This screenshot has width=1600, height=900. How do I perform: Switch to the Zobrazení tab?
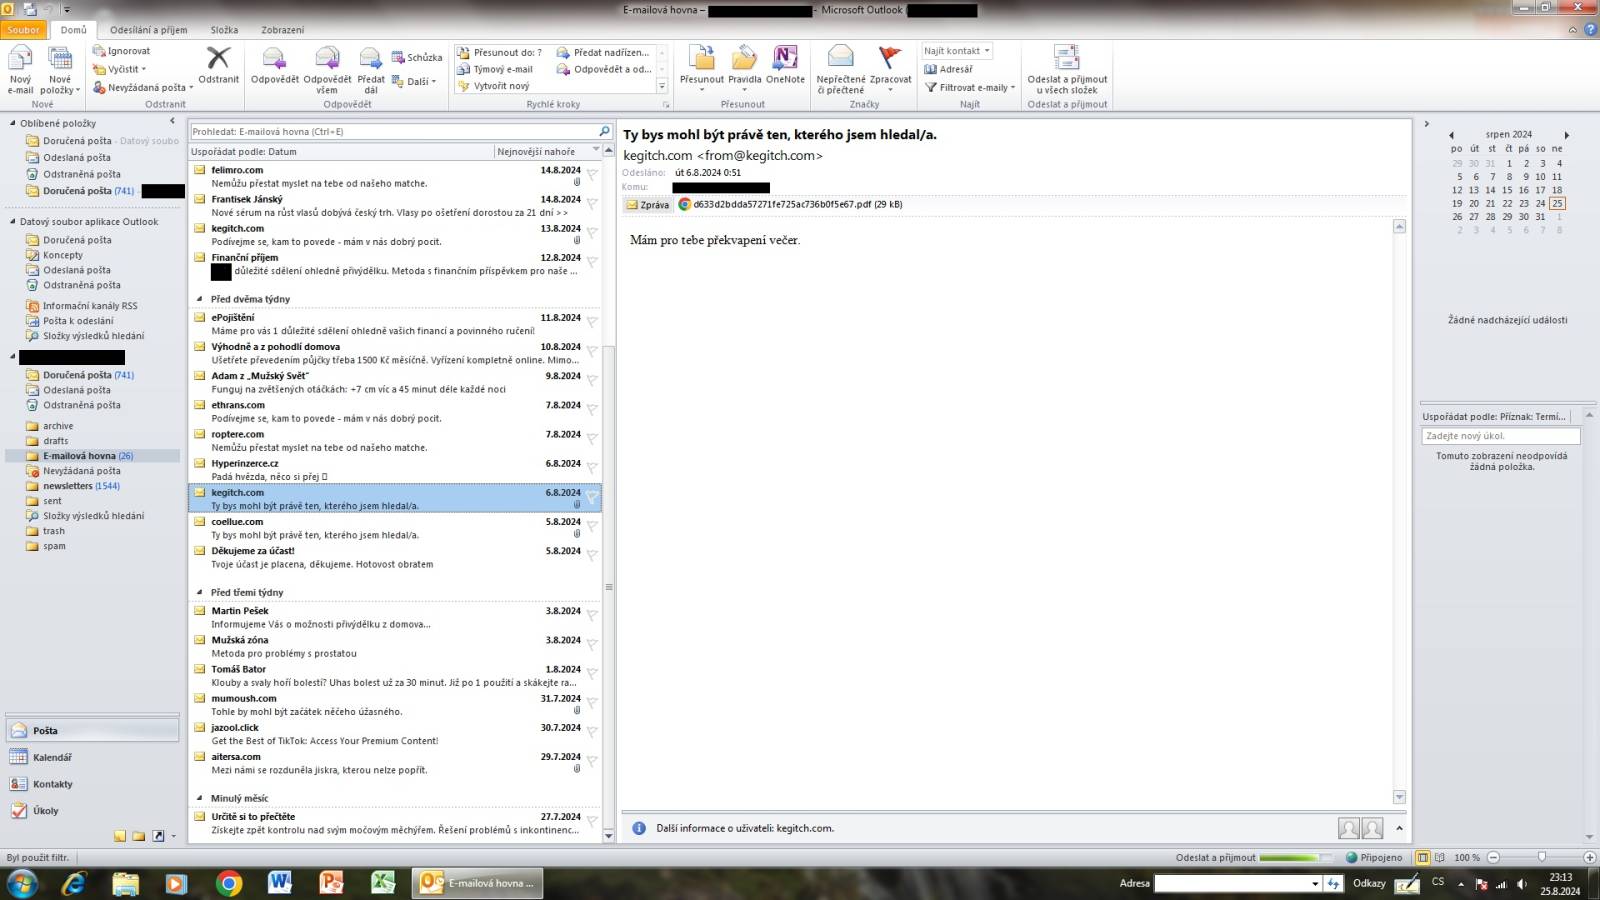coord(282,30)
